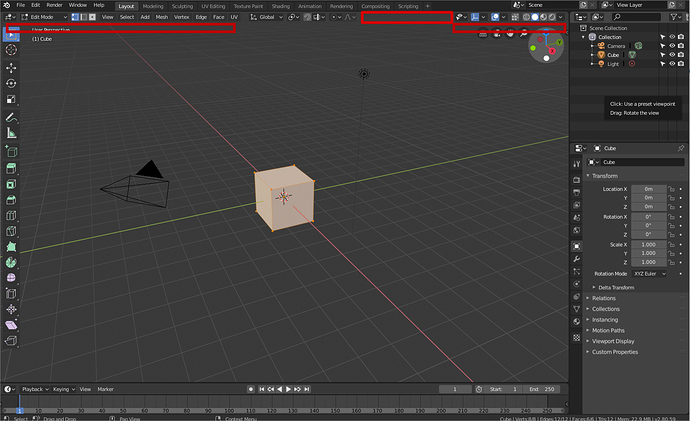The height and width of the screenshot is (421, 690).
Task: Switch to the Modeling workspace tab
Action: [153, 6]
